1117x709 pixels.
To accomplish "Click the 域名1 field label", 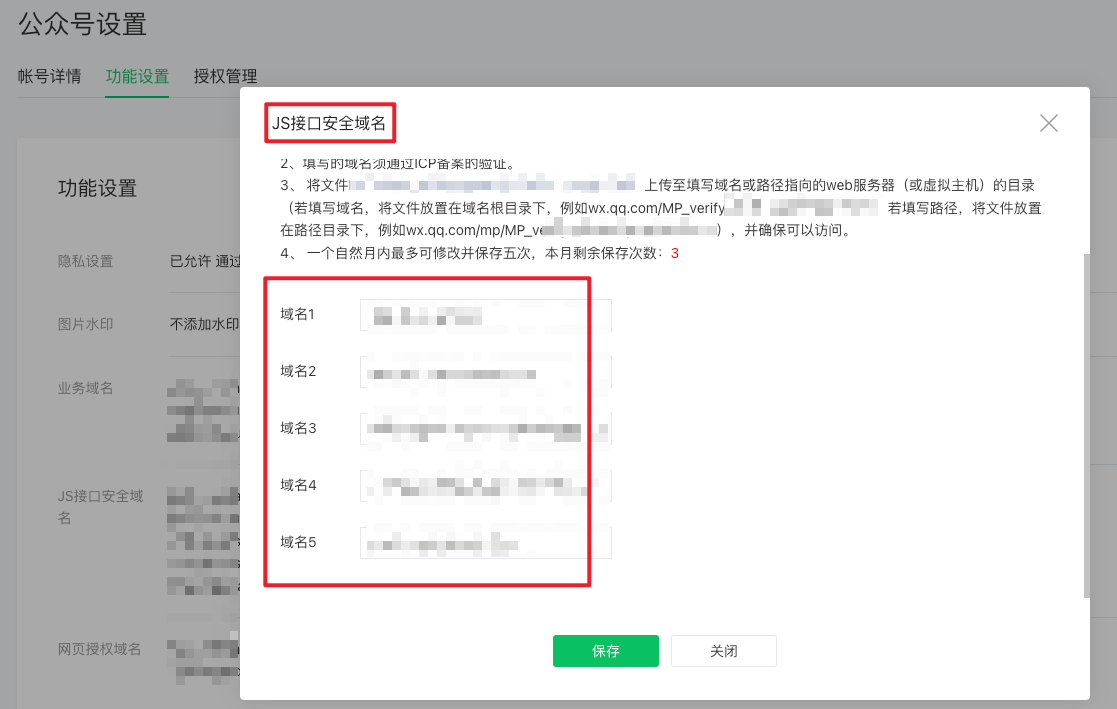I will (297, 314).
